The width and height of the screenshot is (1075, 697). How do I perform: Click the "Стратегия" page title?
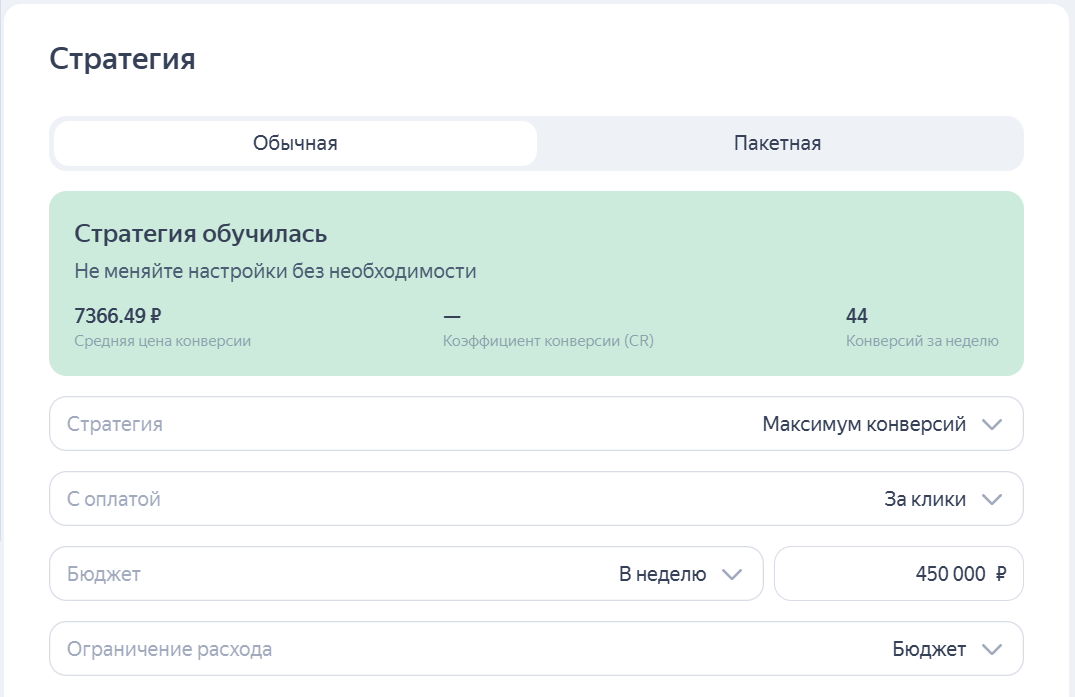(123, 58)
